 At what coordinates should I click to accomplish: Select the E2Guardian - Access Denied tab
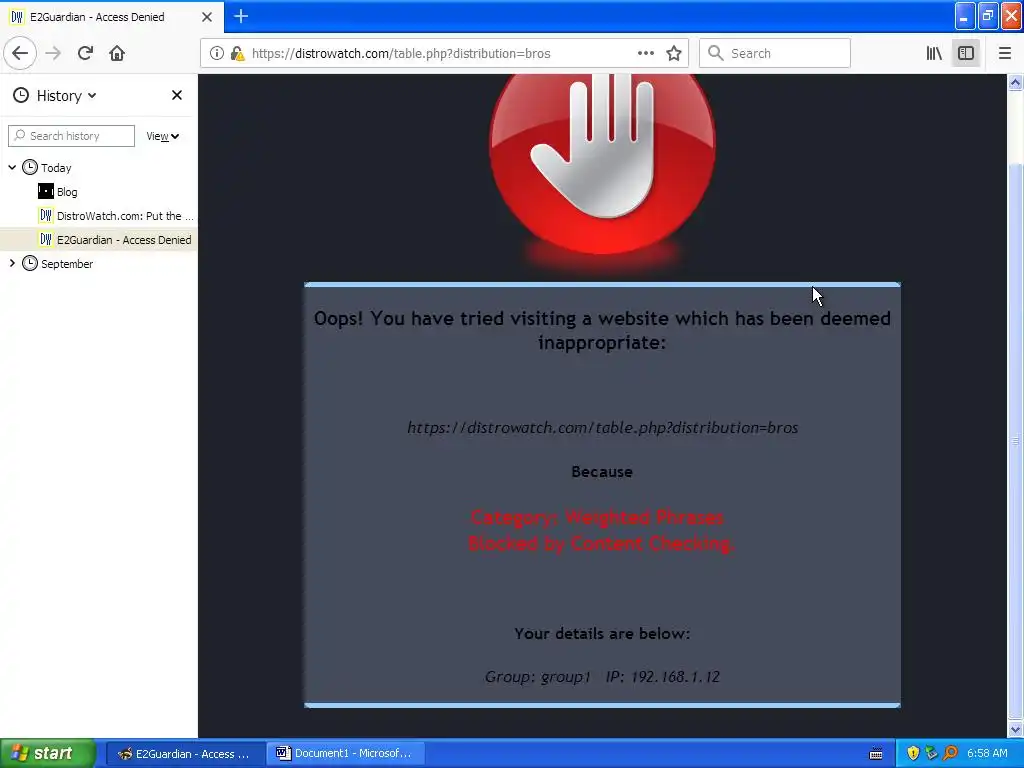coord(112,17)
